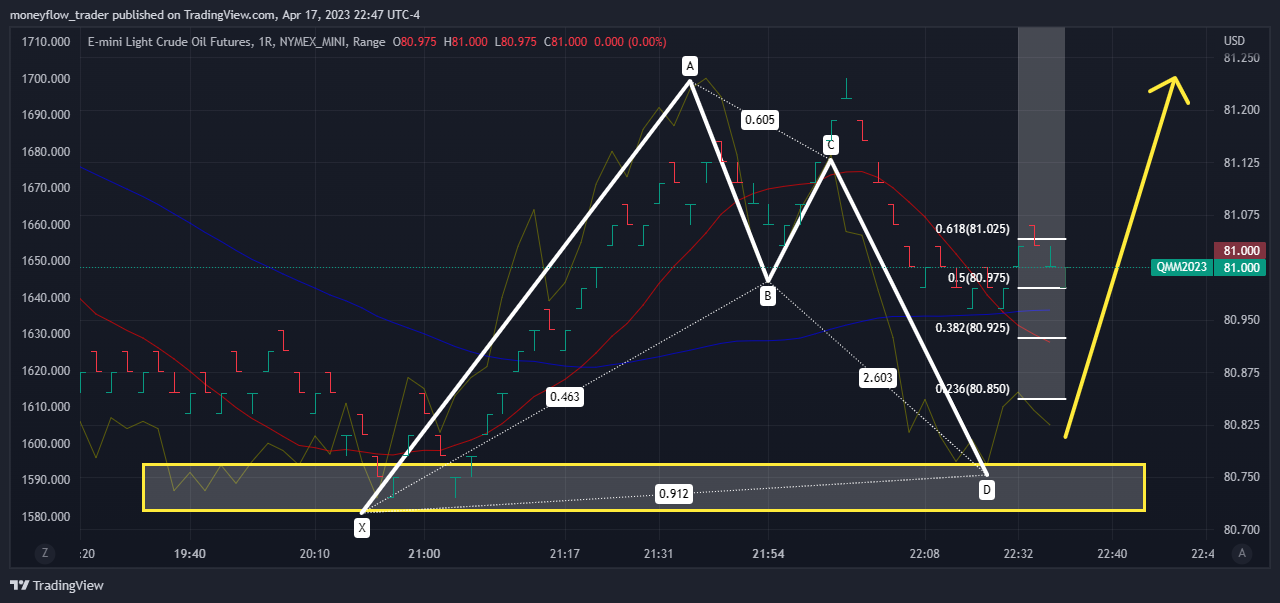
Task: Click the USD currency label on price axis
Action: tap(1234, 41)
